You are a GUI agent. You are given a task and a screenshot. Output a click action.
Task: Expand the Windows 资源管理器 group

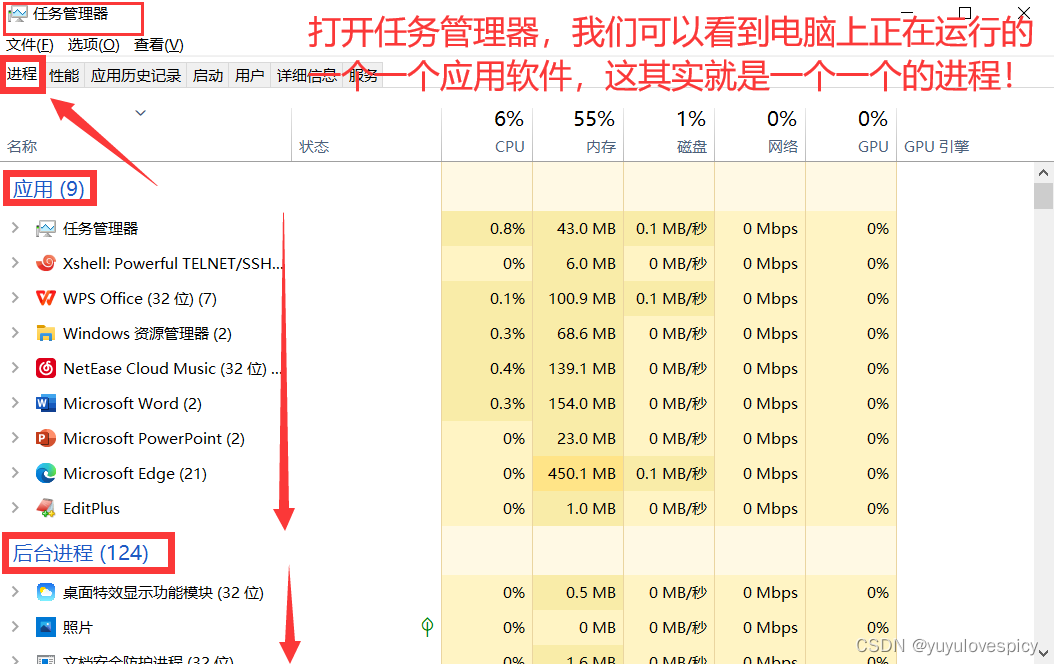(15, 334)
